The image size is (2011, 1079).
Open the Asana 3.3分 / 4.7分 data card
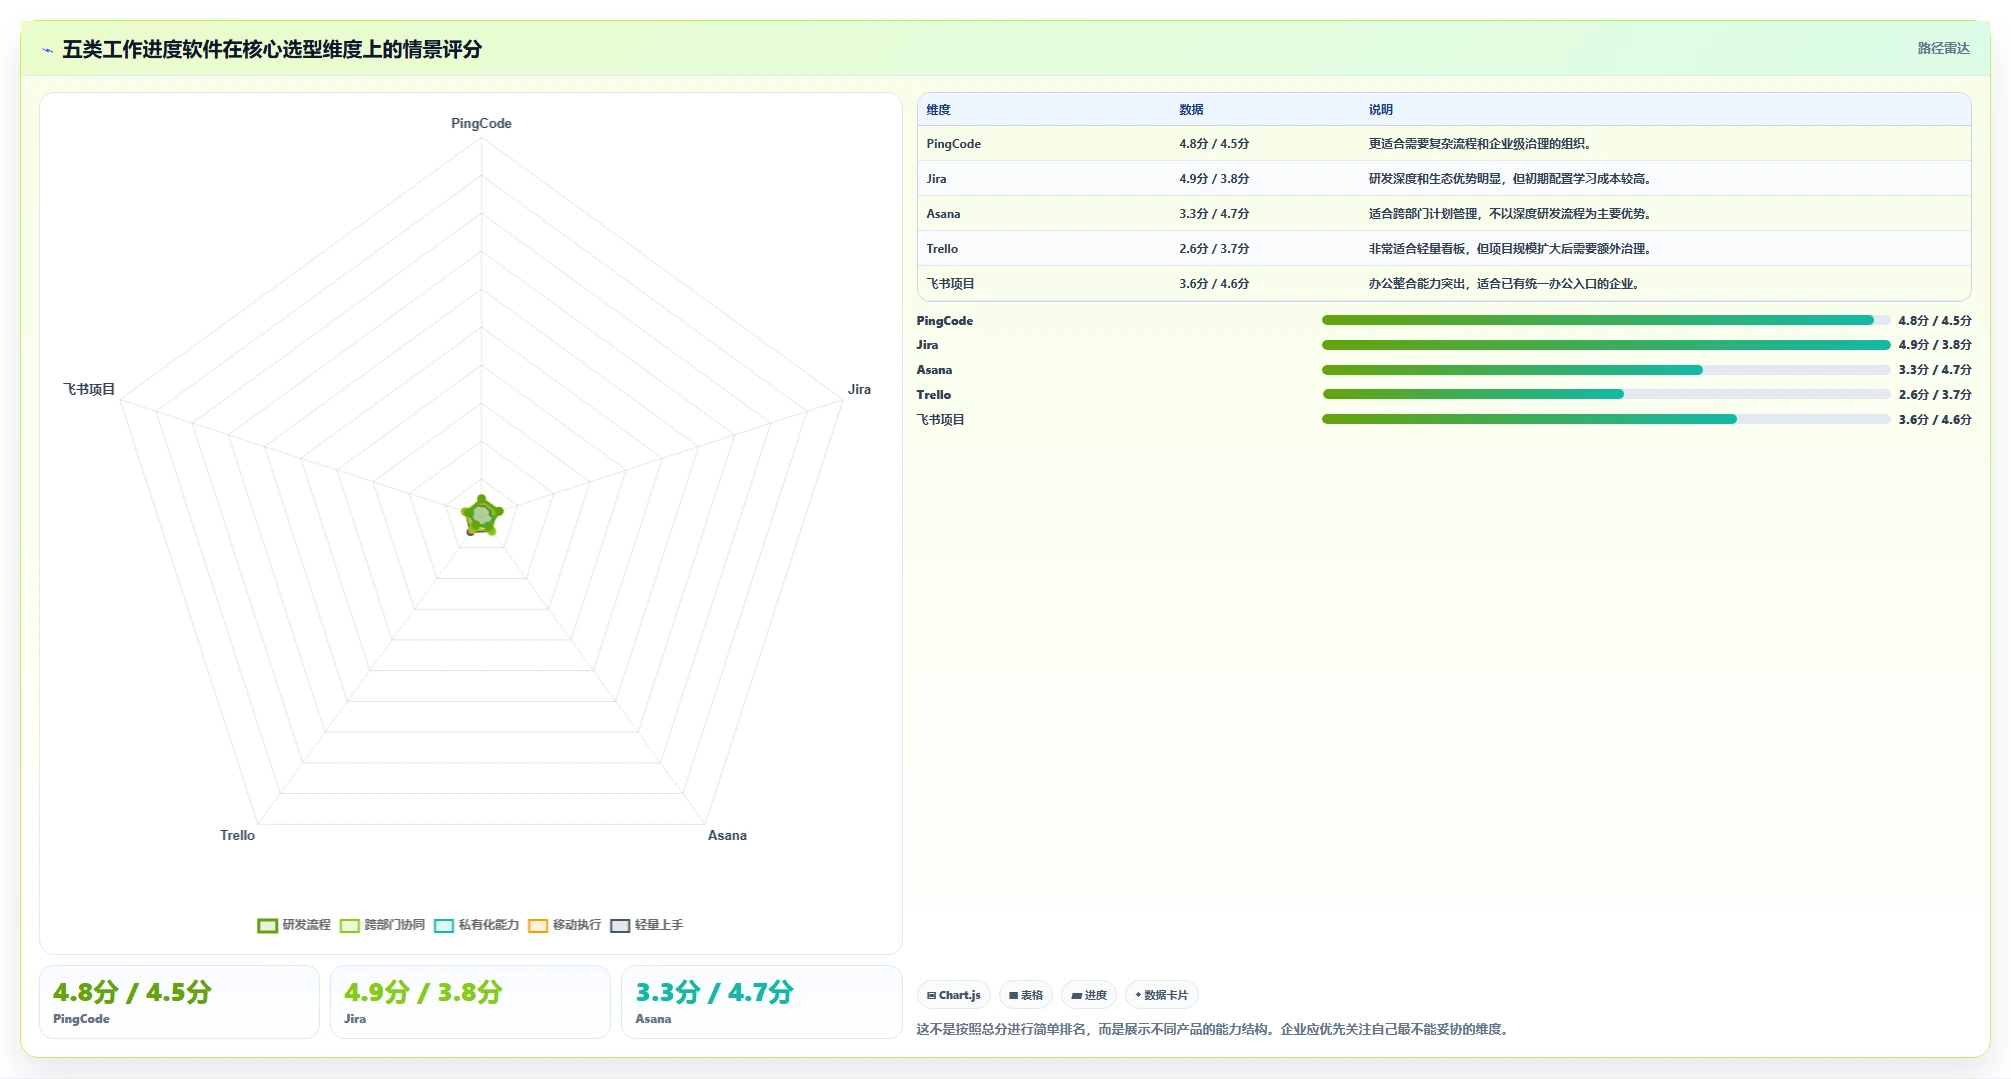pyautogui.click(x=762, y=1002)
